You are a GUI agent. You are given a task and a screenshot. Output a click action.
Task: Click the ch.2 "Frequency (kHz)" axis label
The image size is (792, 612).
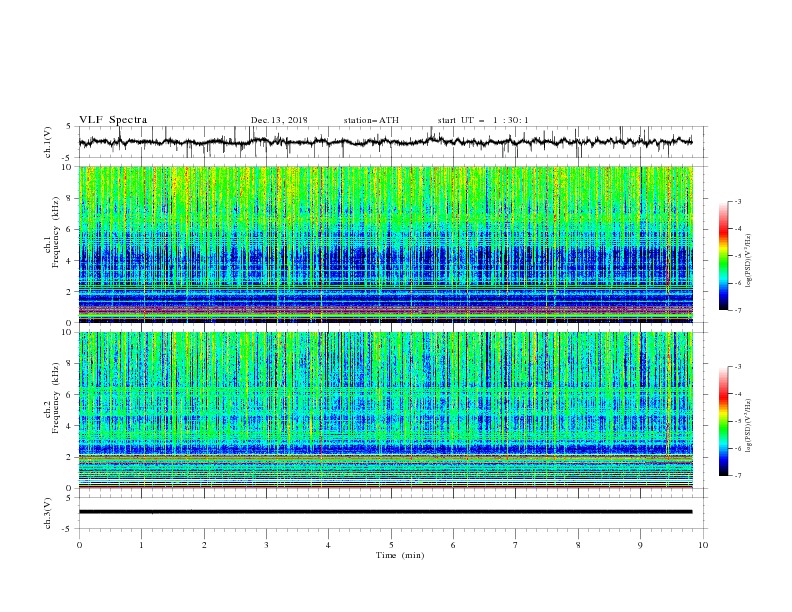[x=56, y=398]
